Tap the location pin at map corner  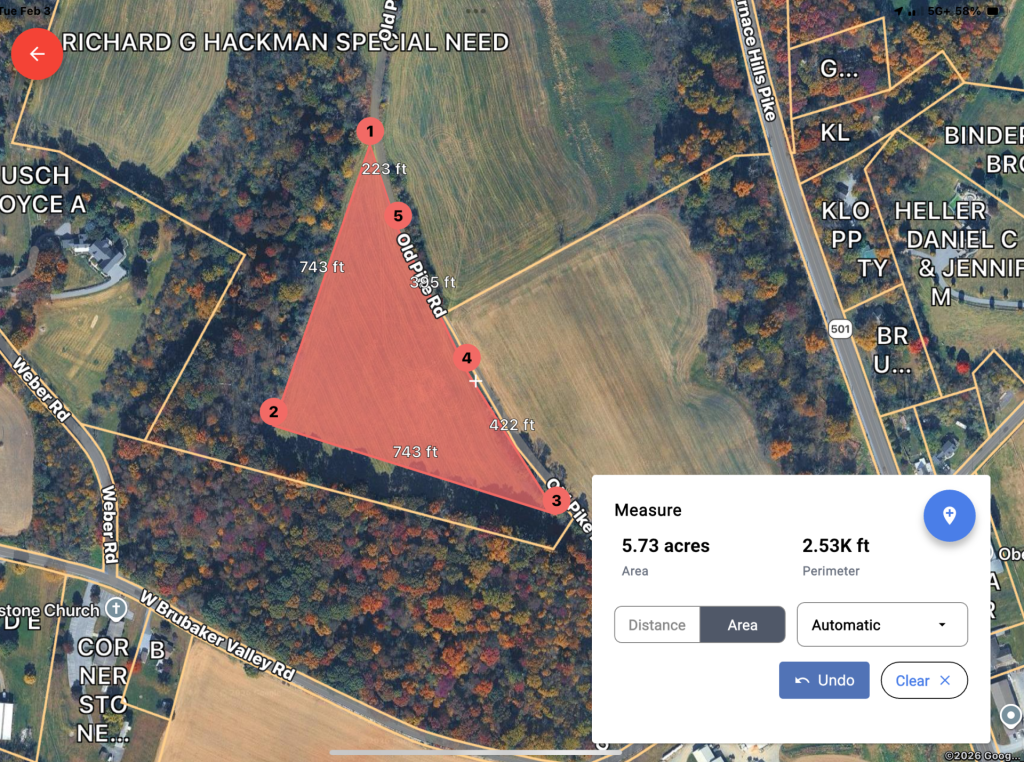(1011, 717)
